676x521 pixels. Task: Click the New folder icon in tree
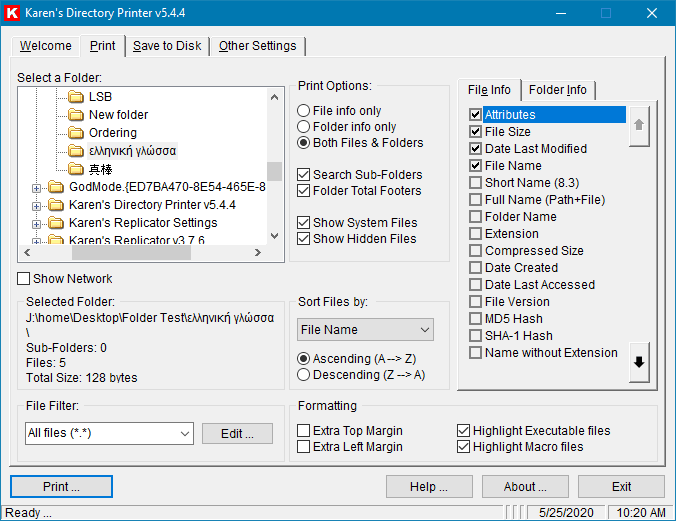click(75, 115)
